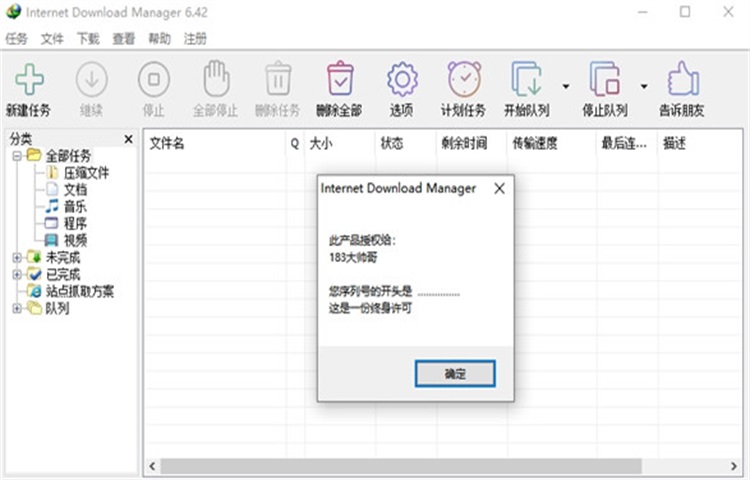Open the 查看 menu
Screen dimensions: 750x480
[124, 38]
